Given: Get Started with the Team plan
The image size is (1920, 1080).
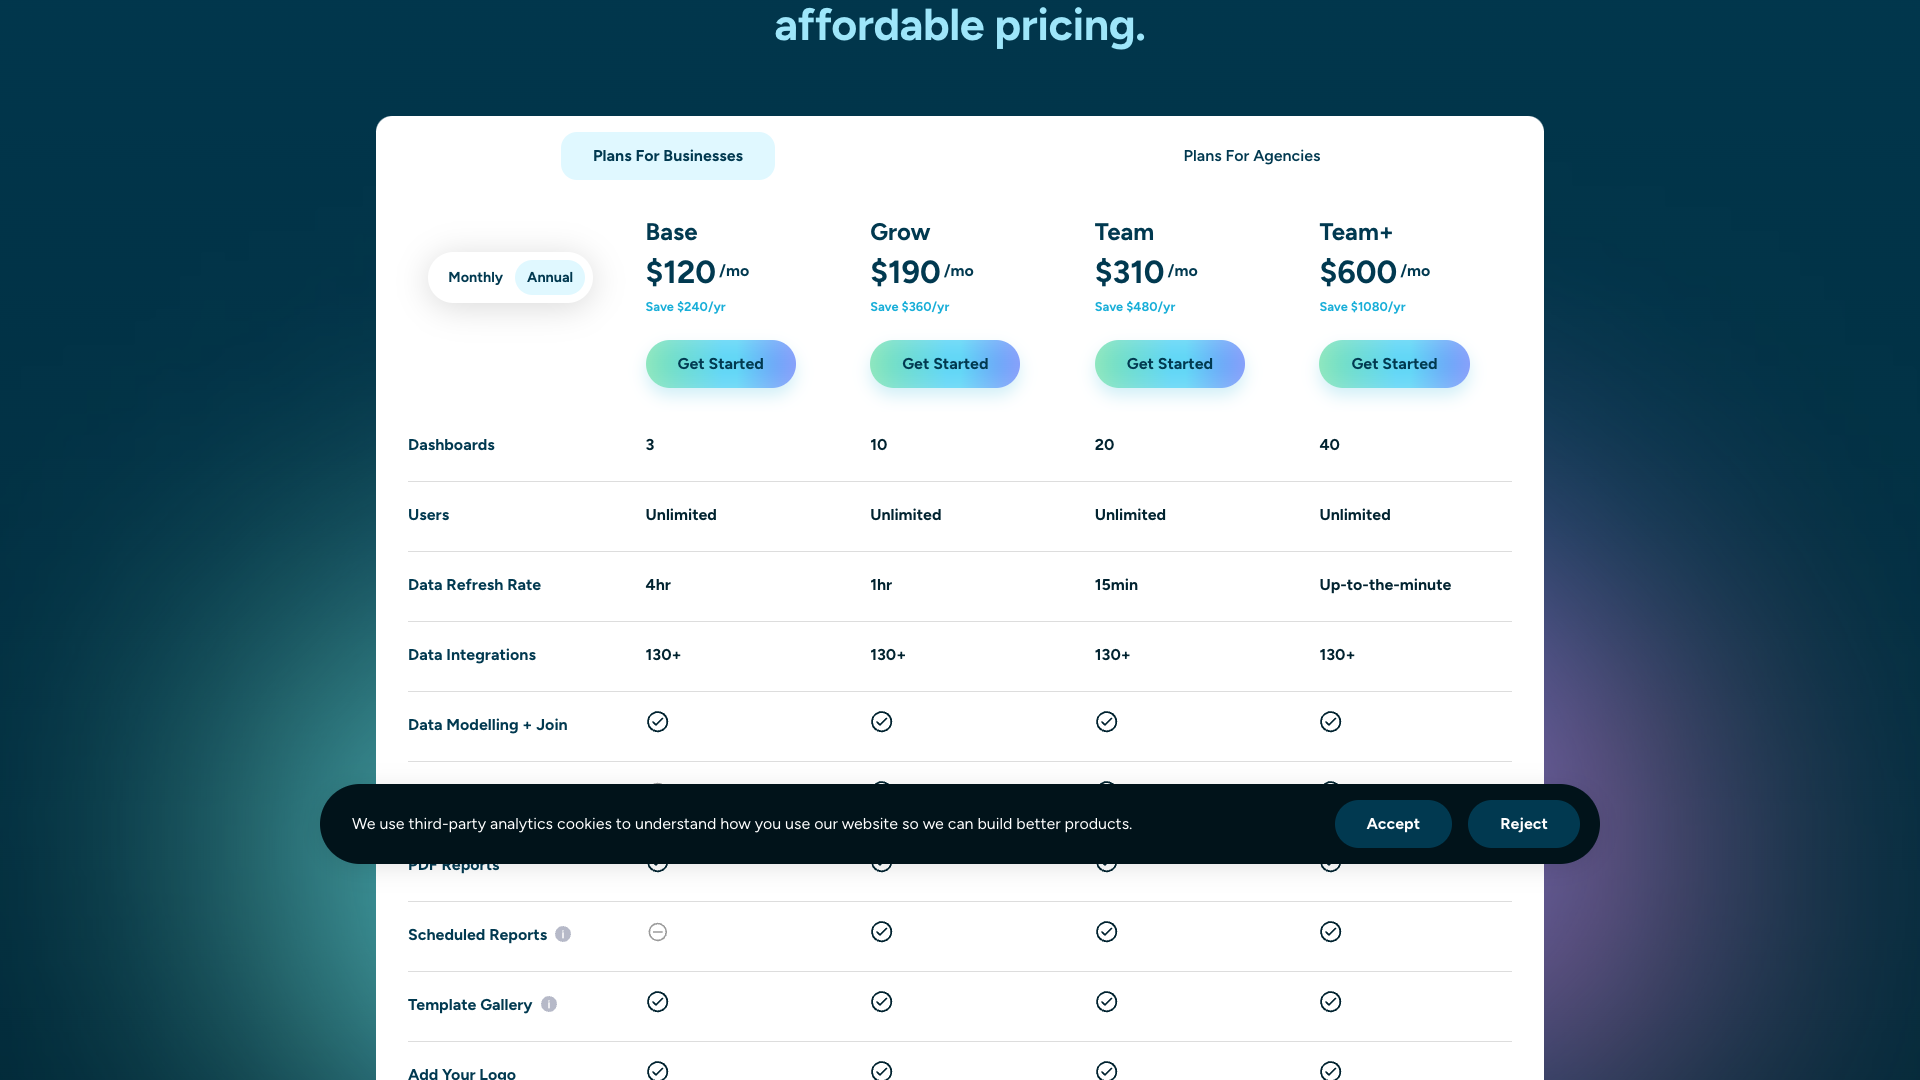Looking at the screenshot, I should 1169,363.
